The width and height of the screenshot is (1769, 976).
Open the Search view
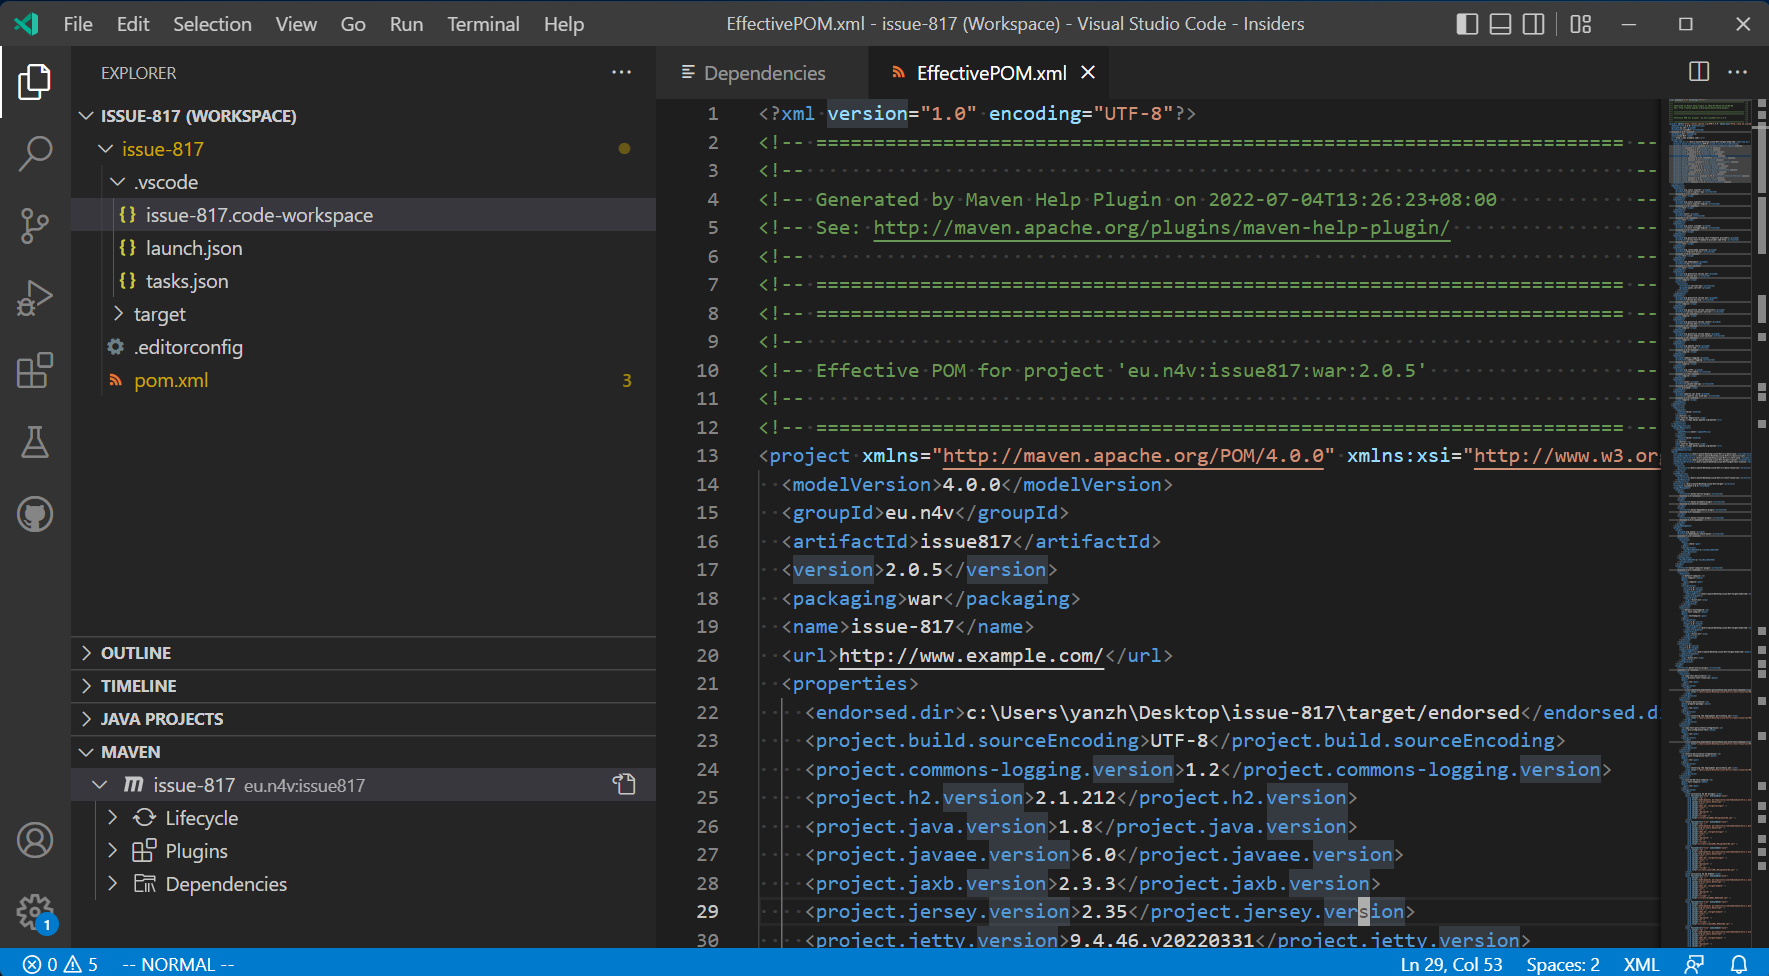pos(35,153)
